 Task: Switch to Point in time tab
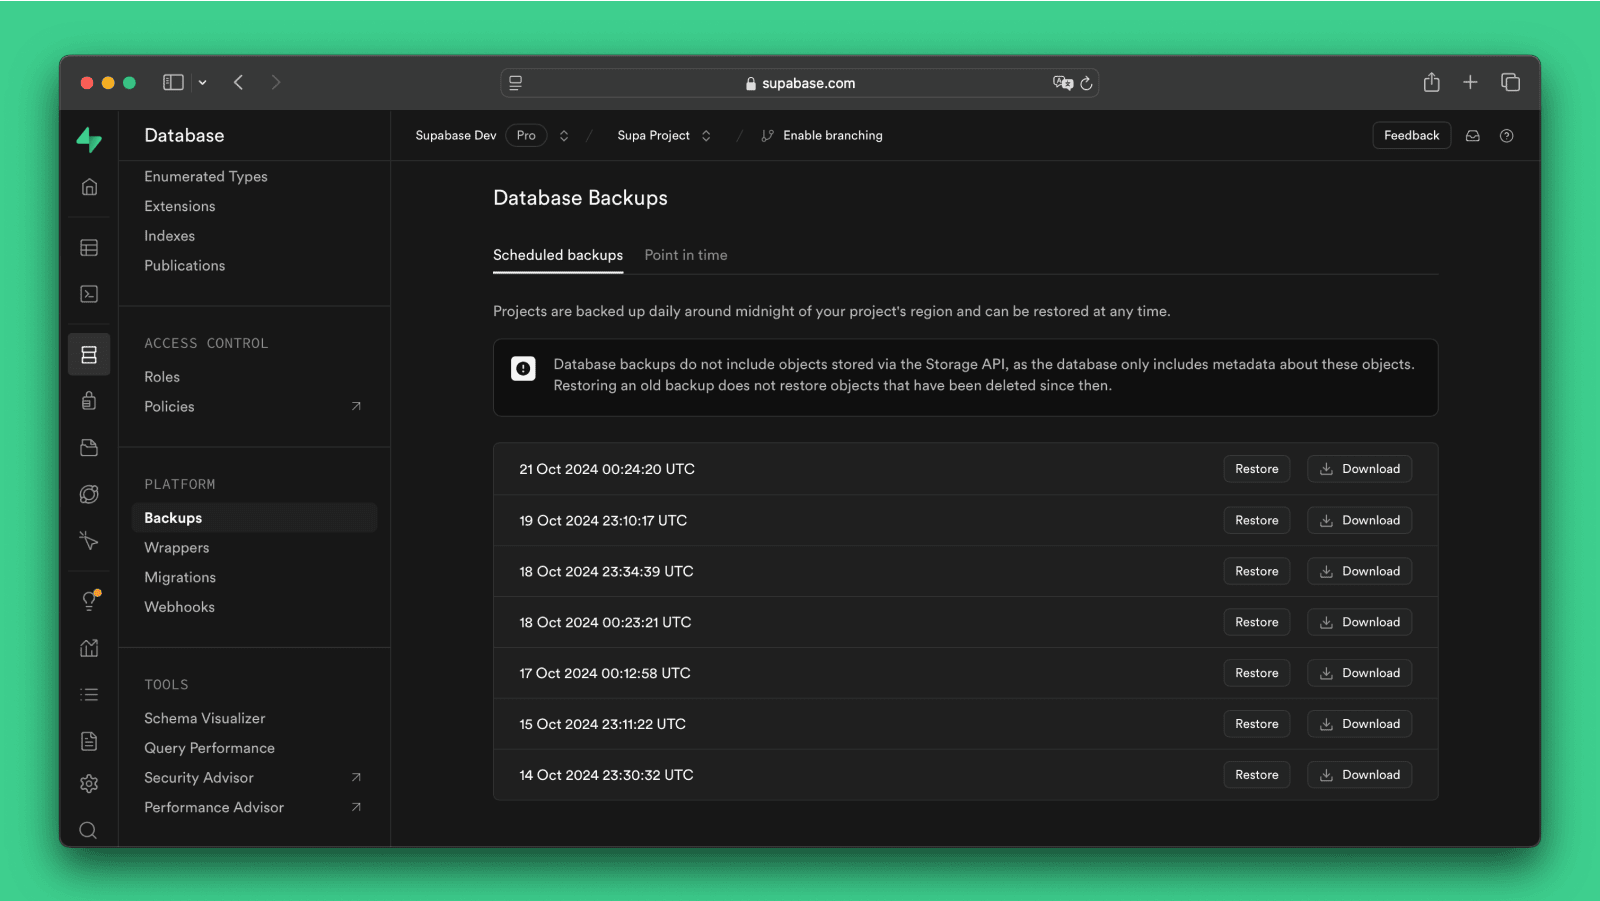tap(686, 255)
